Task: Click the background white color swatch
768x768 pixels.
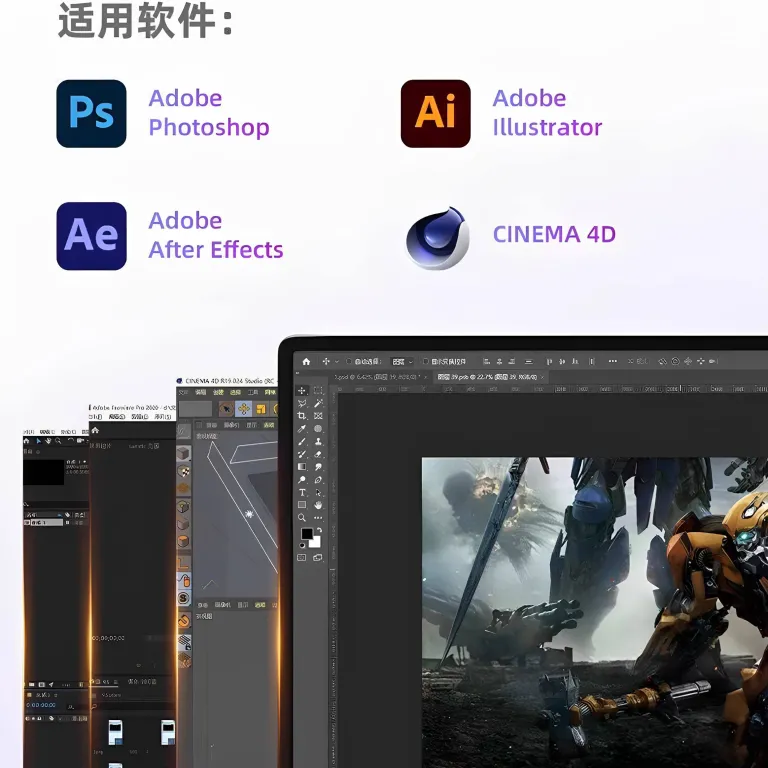Action: [x=315, y=543]
